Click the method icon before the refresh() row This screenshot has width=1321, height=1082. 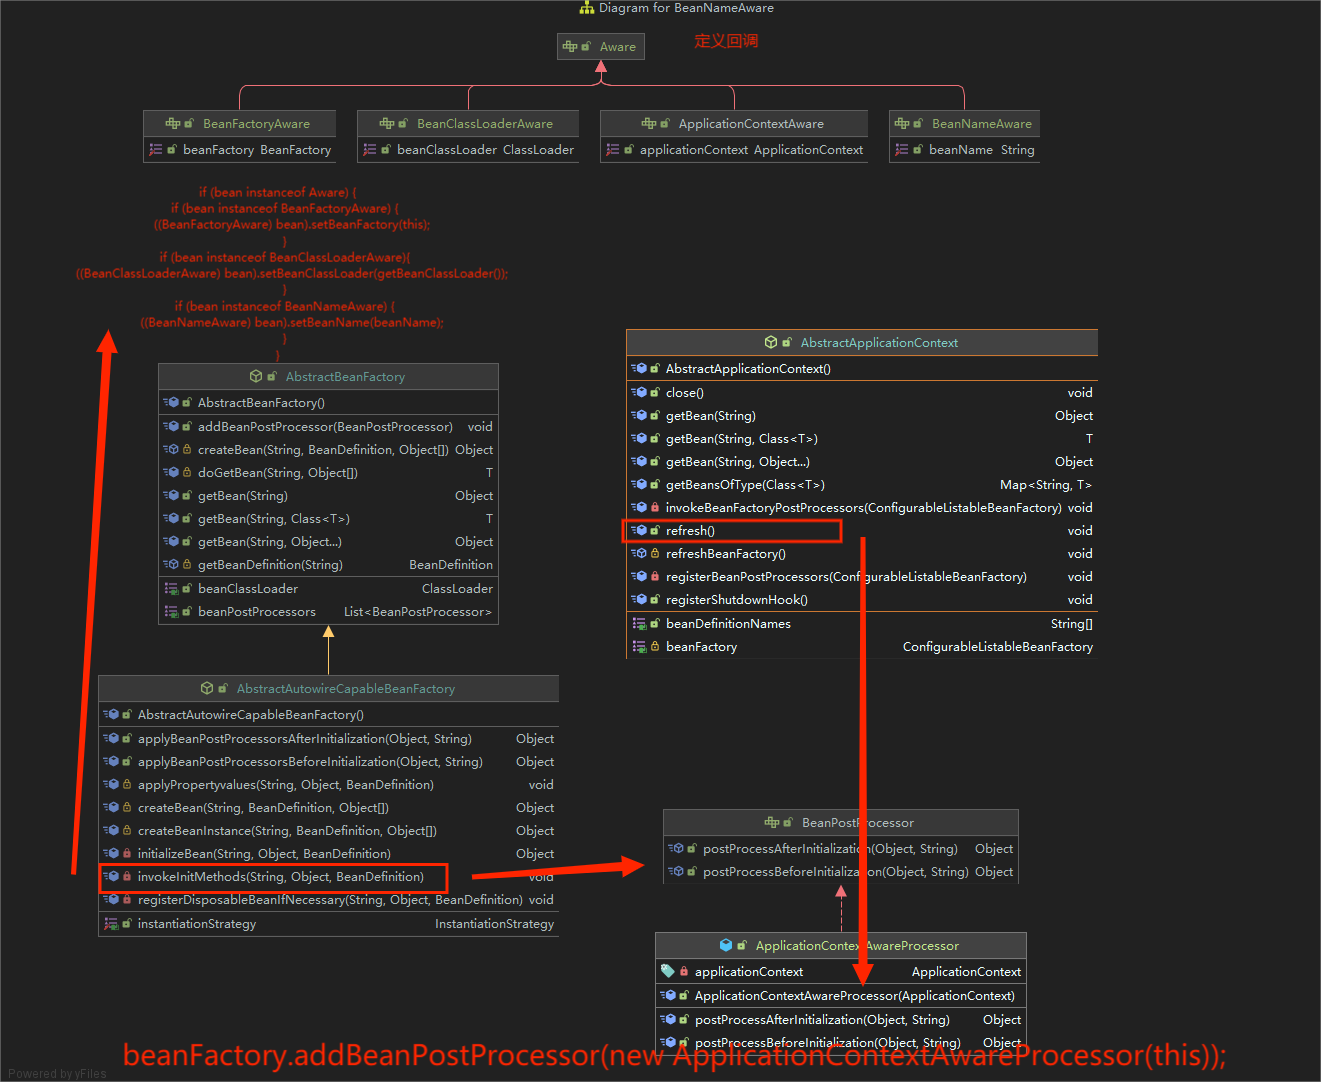[x=639, y=530]
